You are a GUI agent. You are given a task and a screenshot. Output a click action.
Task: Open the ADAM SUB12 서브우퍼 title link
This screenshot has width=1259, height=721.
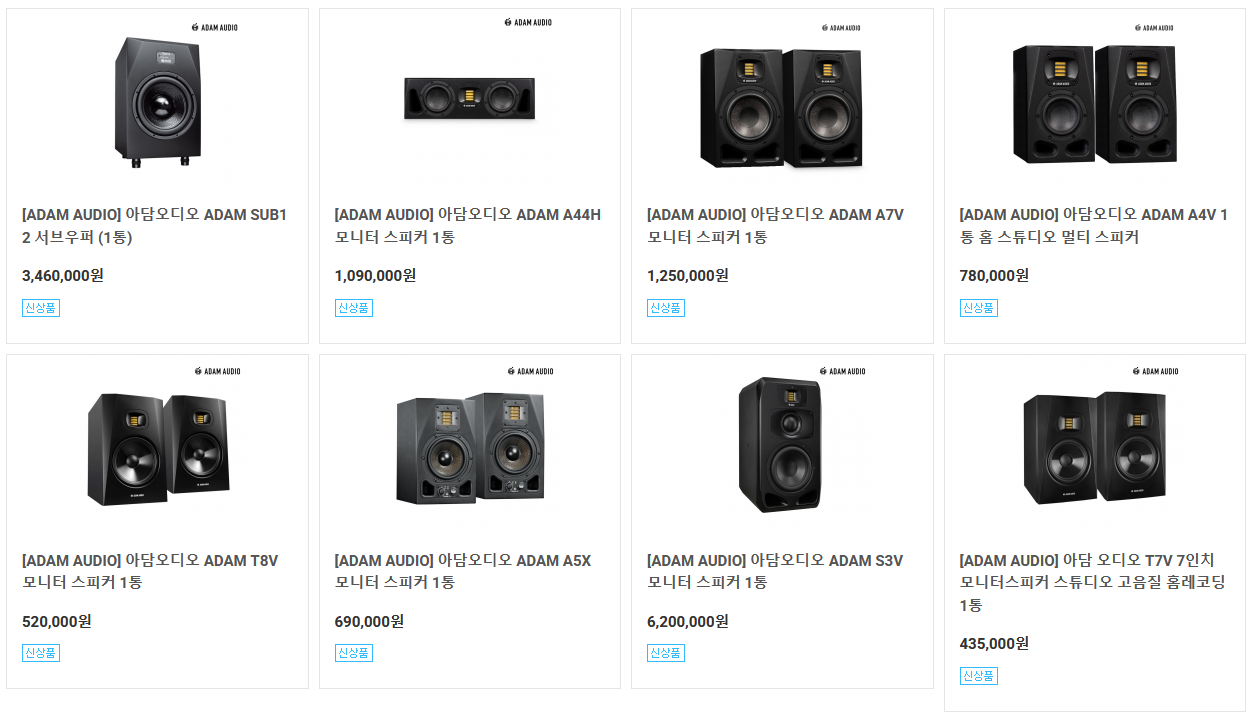(155, 226)
